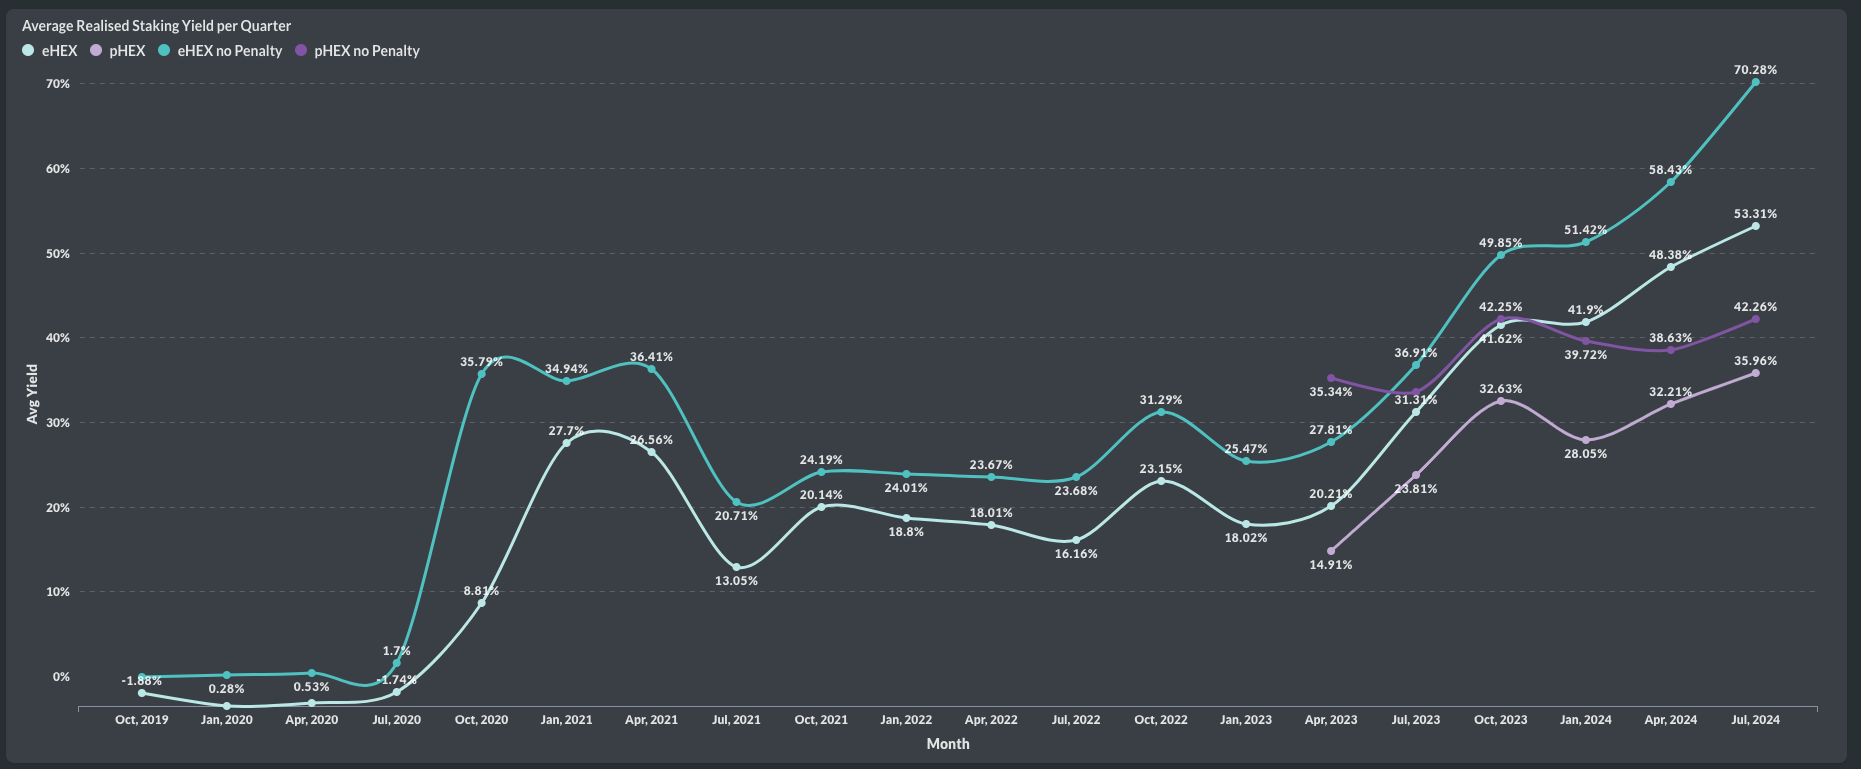Click the 35.79% data label
Screen dimensions: 1861x769
tap(481, 362)
